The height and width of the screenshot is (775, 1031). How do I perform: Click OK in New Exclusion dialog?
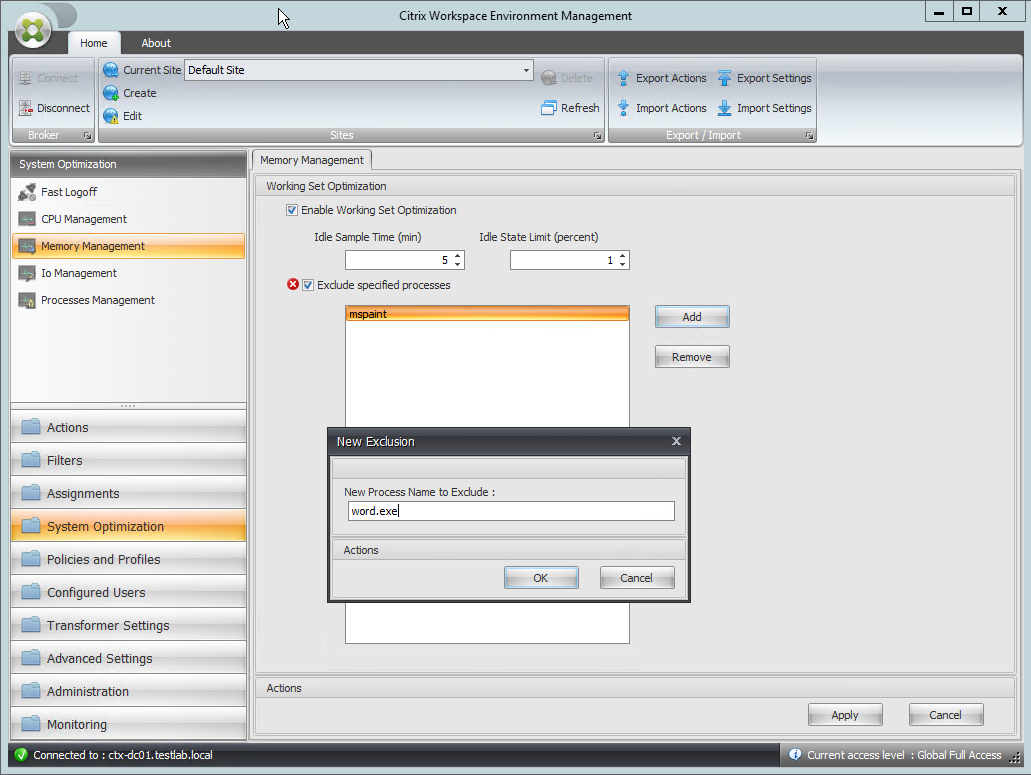pos(541,578)
